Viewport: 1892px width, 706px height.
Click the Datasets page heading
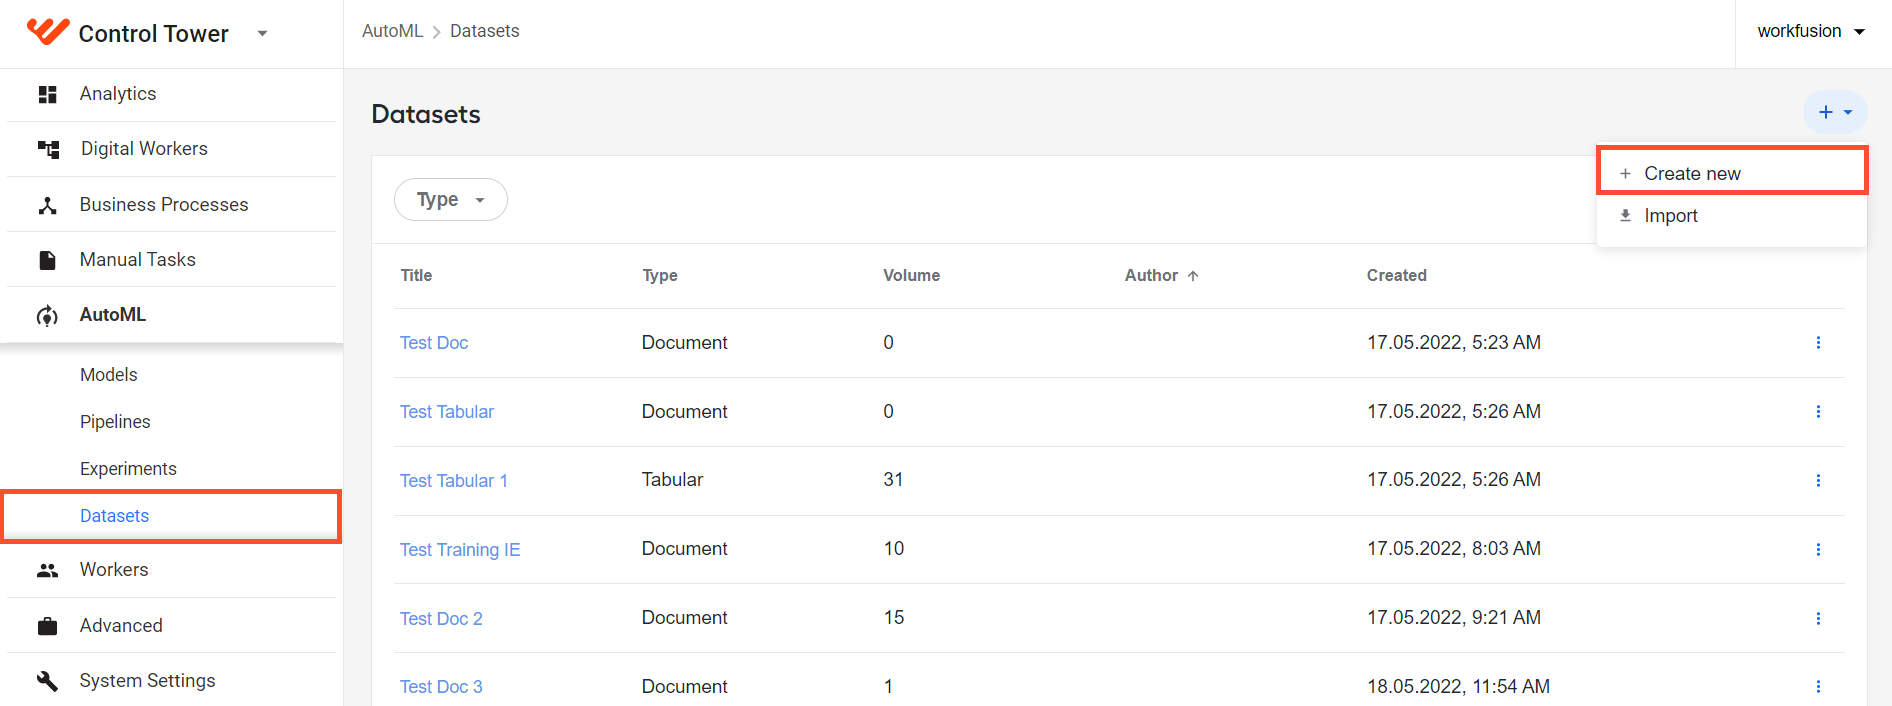click(x=426, y=114)
